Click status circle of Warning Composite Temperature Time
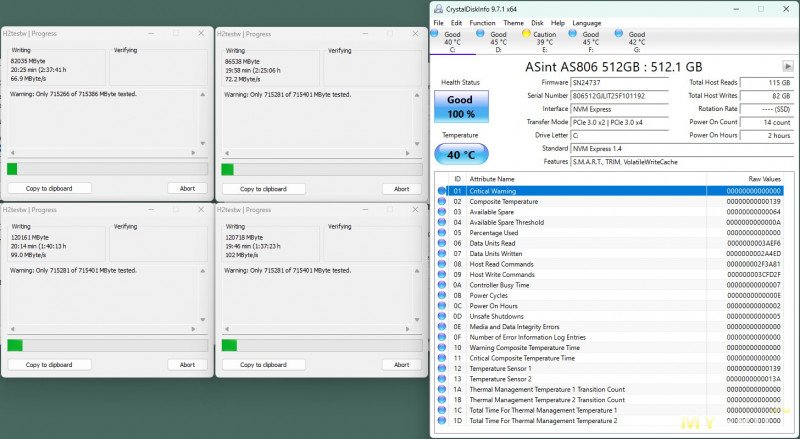The width and height of the screenshot is (800, 439). (442, 348)
